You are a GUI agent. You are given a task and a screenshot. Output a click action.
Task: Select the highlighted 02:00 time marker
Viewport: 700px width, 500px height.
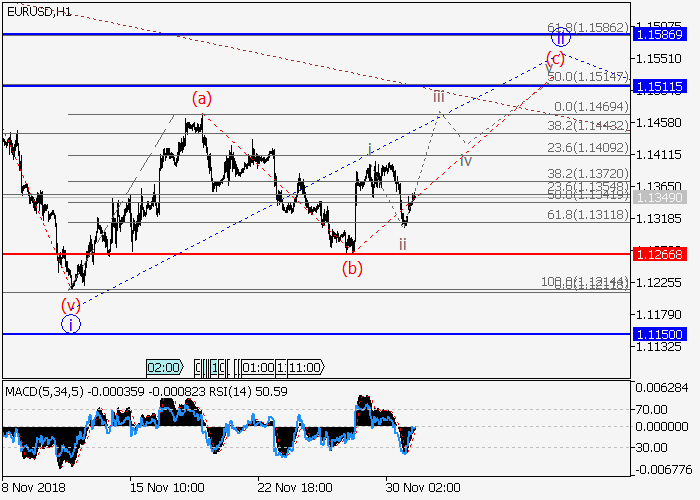pyautogui.click(x=163, y=367)
